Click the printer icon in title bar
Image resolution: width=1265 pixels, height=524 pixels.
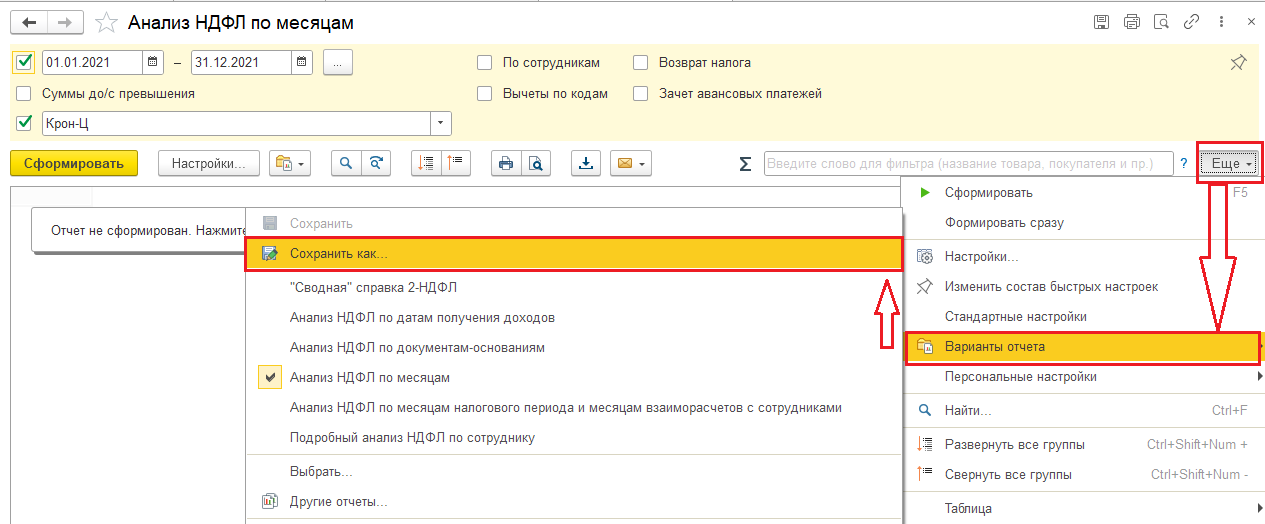pyautogui.click(x=1131, y=22)
